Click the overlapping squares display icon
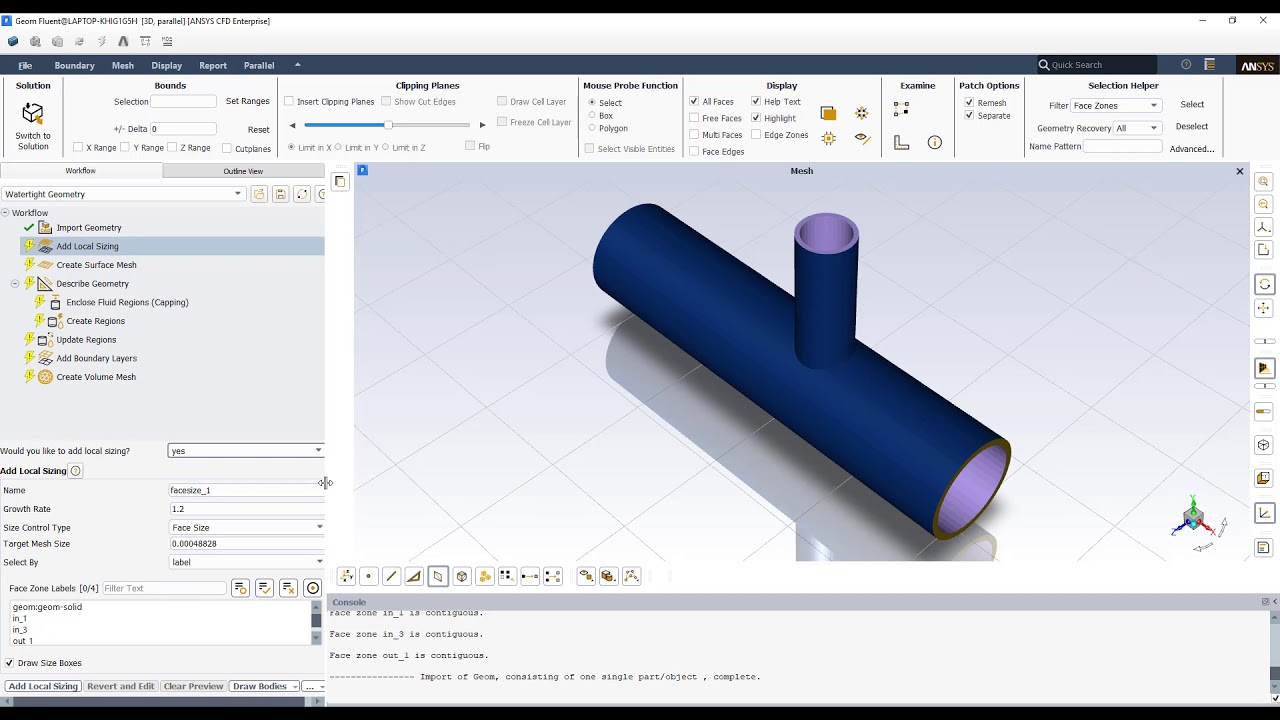Image resolution: width=1280 pixels, height=720 pixels. [x=828, y=113]
